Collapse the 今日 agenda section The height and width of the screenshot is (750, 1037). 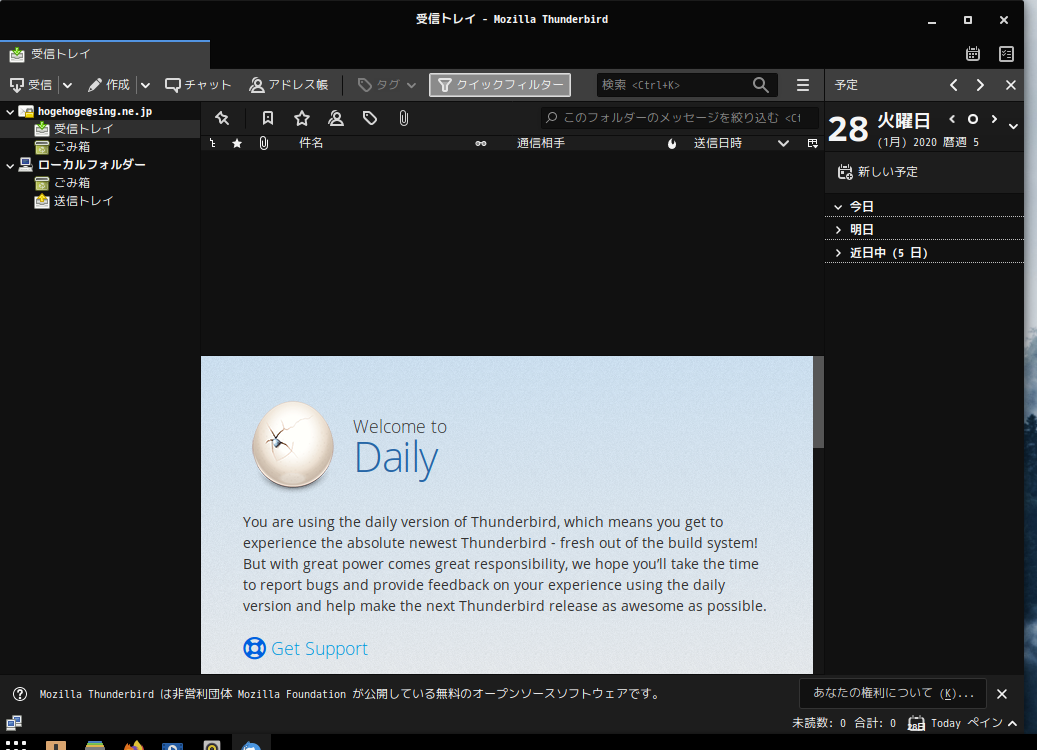839,207
